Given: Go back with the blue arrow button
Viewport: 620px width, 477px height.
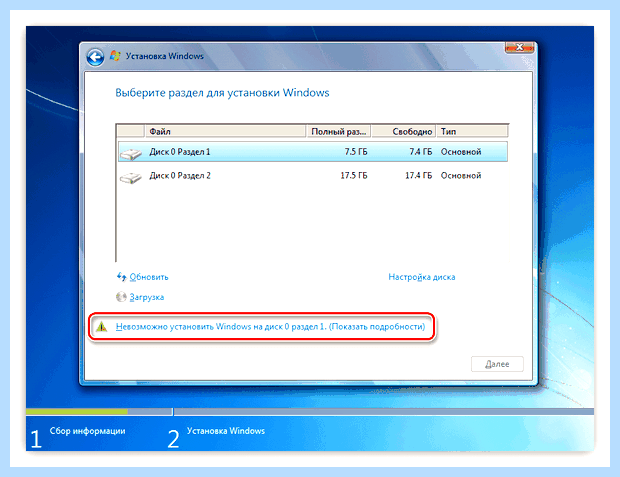Looking at the screenshot, I should 95,57.
